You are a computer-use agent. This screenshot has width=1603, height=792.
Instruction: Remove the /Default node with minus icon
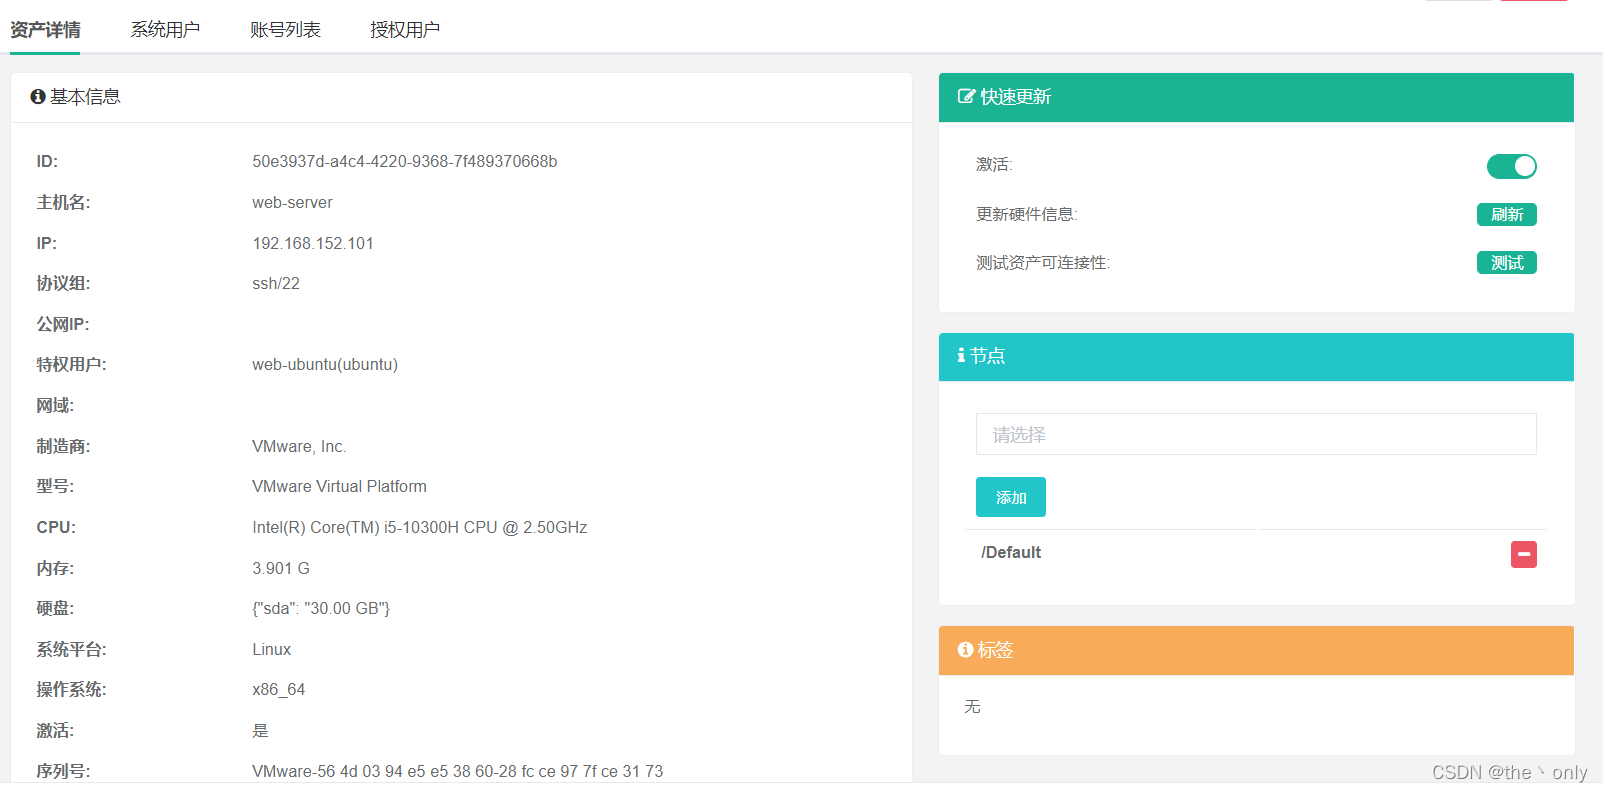click(x=1524, y=554)
